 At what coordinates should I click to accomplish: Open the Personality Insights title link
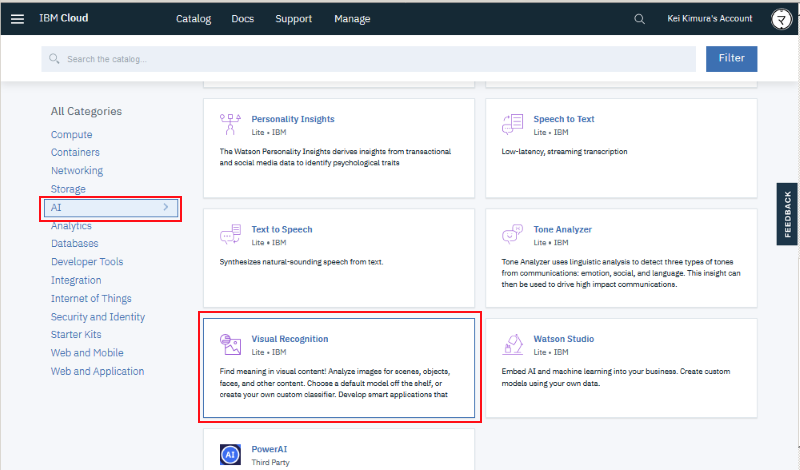(x=293, y=119)
